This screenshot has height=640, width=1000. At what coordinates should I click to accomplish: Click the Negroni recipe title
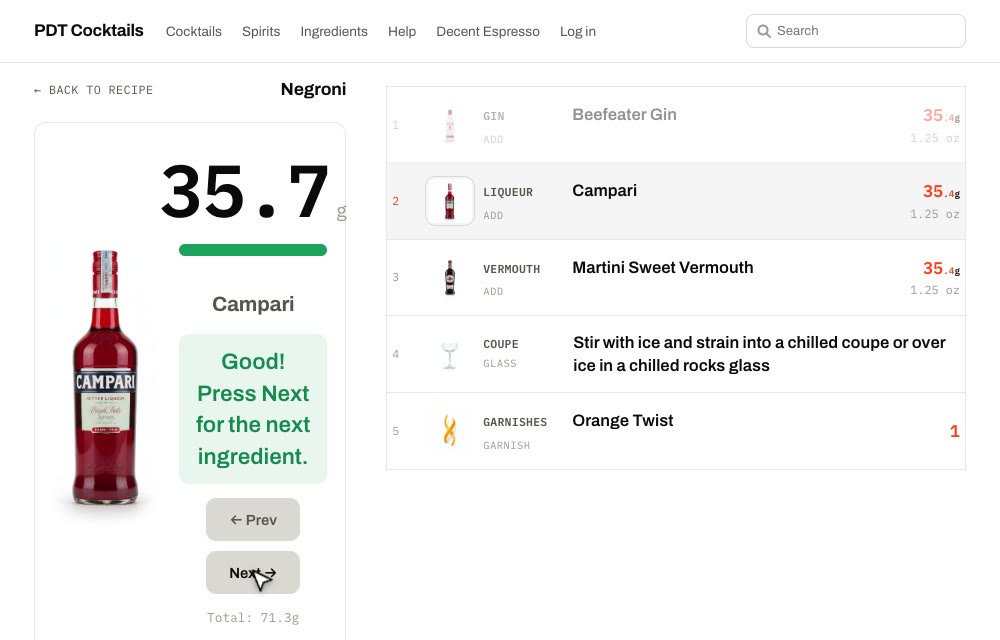click(x=314, y=89)
